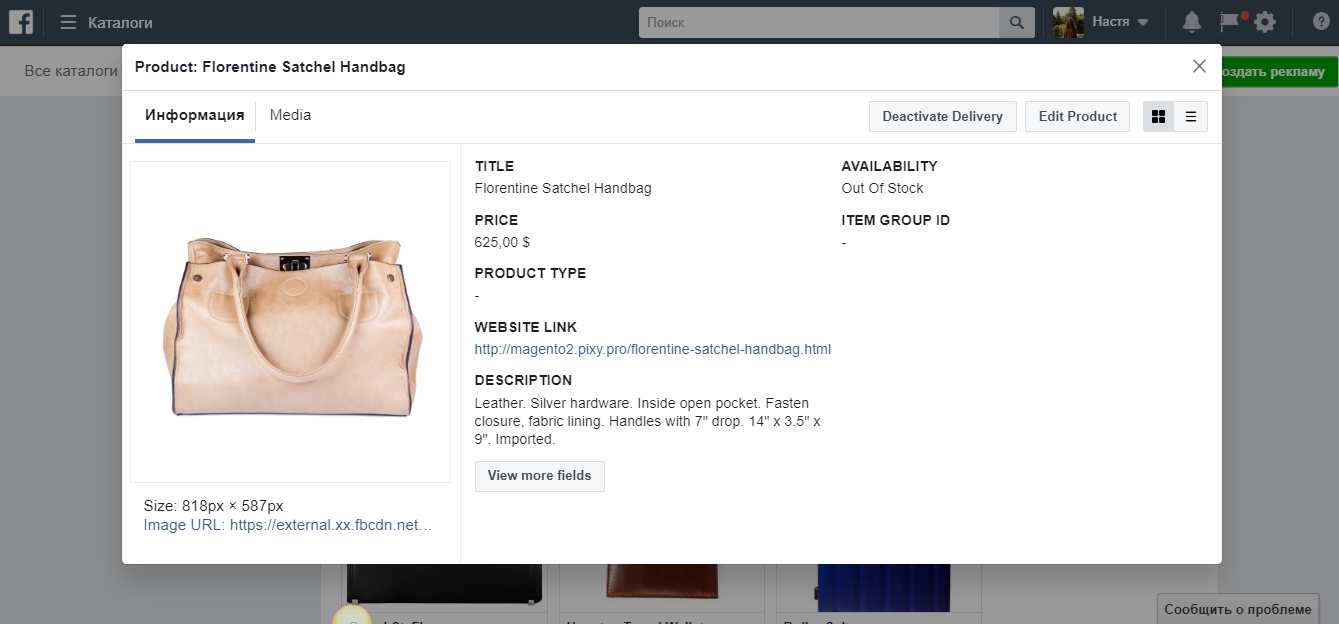1339x624 pixels.
Task: Select the Информация tab
Action: tap(195, 115)
